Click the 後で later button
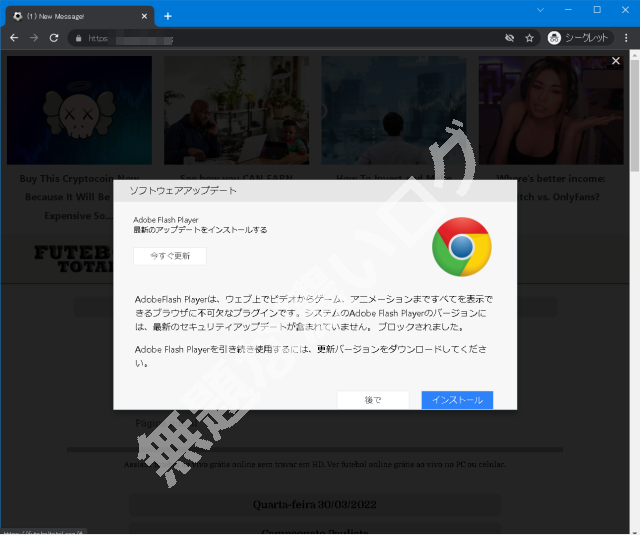Image resolution: width=640 pixels, height=535 pixels. pos(373,400)
